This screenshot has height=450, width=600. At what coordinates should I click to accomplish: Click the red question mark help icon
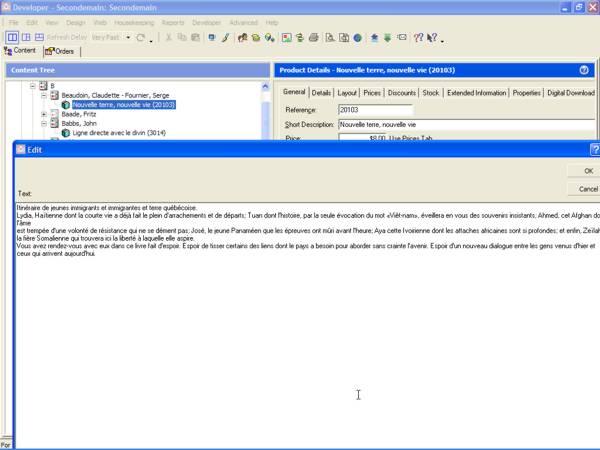click(416, 37)
